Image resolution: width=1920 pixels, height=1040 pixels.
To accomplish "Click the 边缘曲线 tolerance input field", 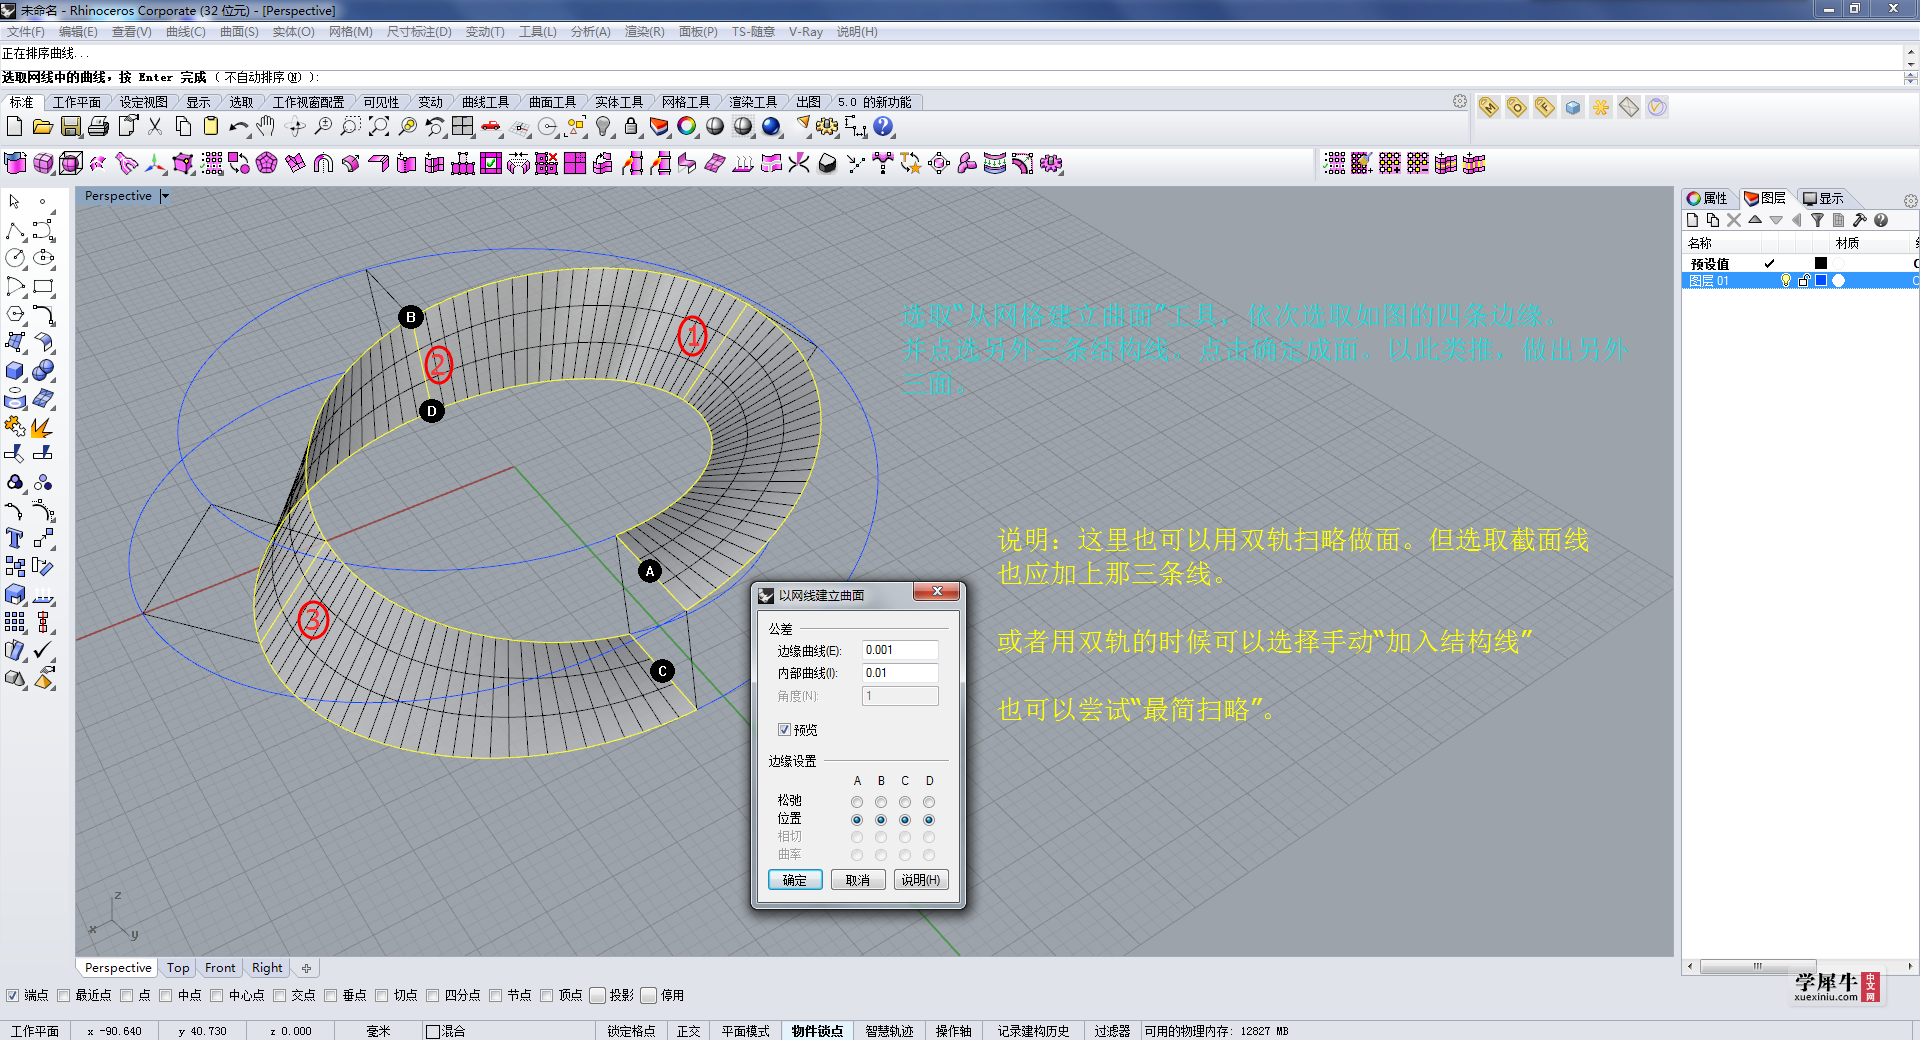I will click(900, 650).
